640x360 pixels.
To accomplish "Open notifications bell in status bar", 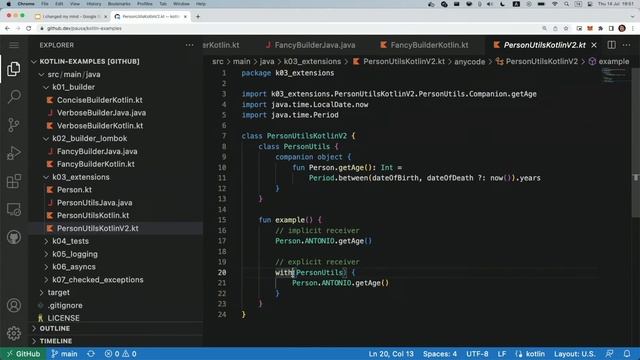I will 627,354.
